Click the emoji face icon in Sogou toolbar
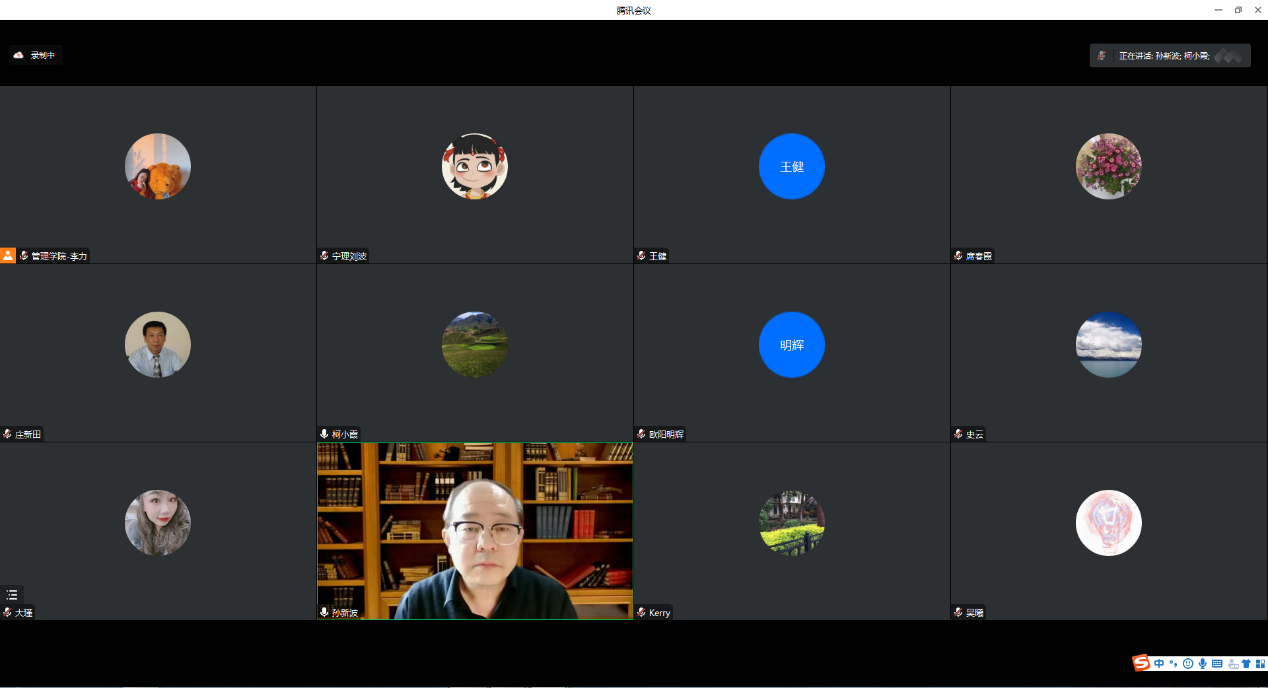The width and height of the screenshot is (1268, 688). point(1188,663)
